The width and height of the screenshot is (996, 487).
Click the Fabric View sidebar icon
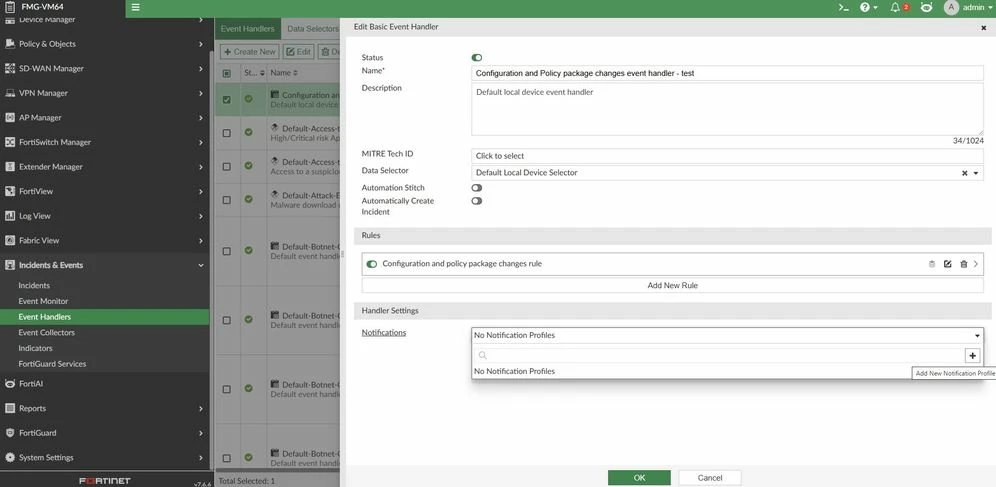click(10, 241)
